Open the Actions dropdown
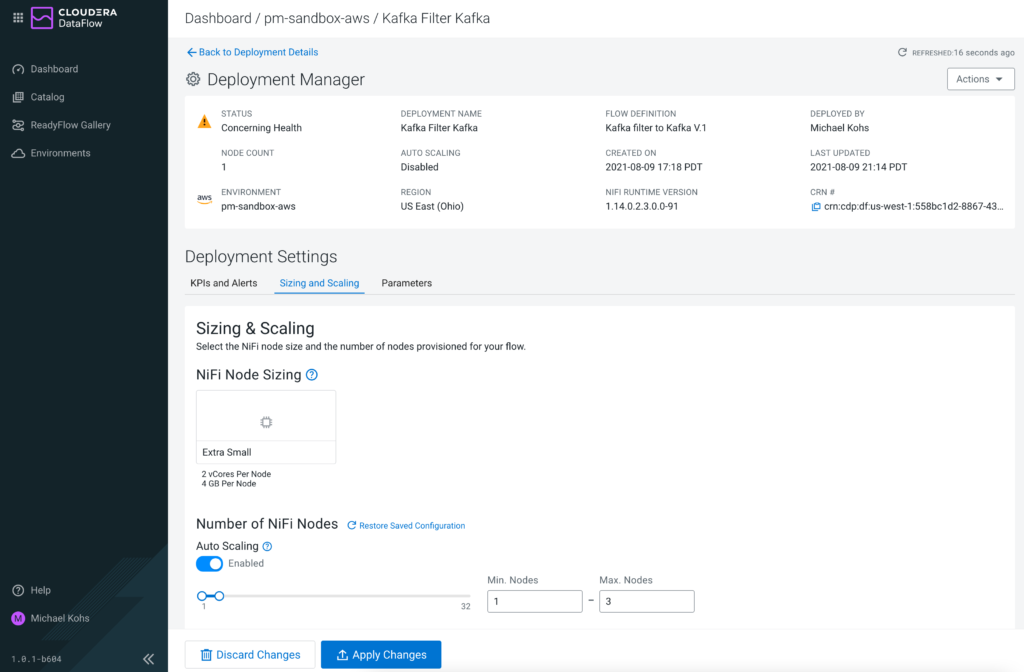This screenshot has width=1024, height=672. pyautogui.click(x=980, y=79)
